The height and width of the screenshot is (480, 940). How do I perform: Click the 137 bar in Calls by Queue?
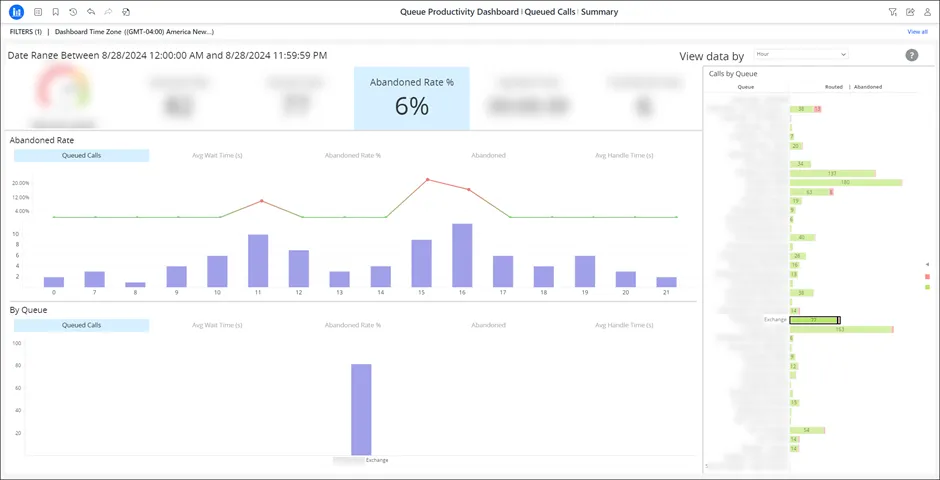coord(833,173)
